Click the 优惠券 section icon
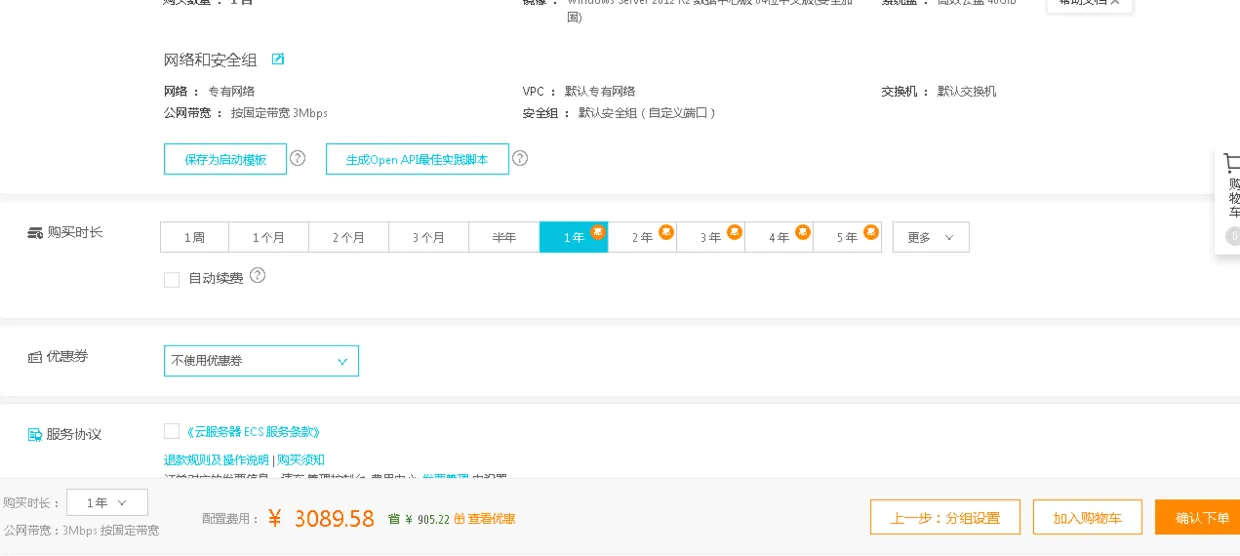The image size is (1240, 556). click(x=35, y=356)
